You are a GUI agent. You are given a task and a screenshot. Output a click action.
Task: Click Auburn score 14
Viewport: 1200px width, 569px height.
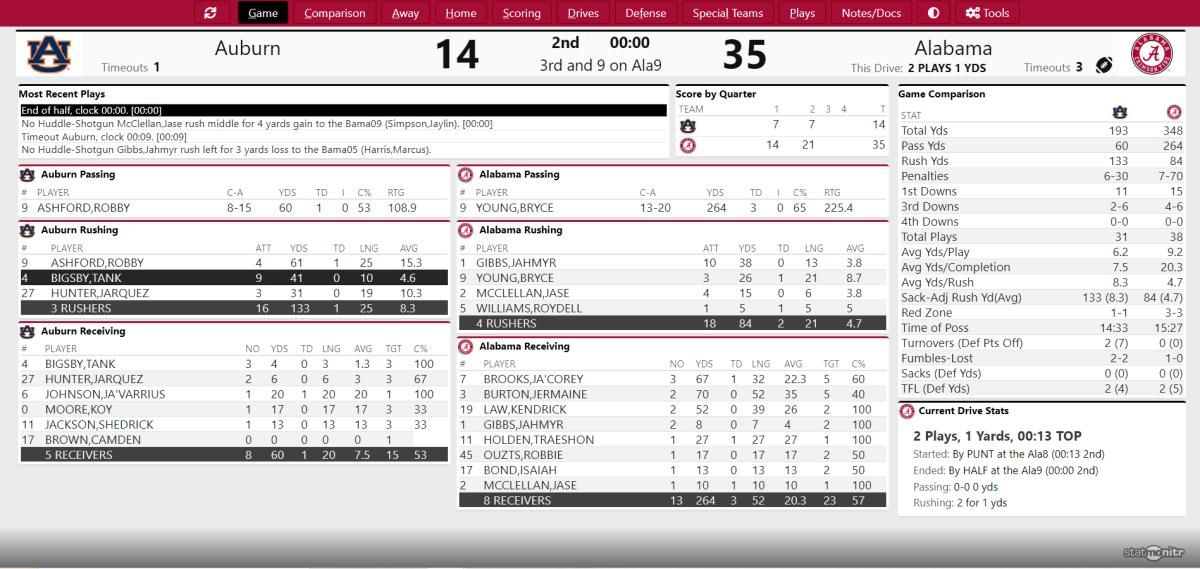point(458,55)
